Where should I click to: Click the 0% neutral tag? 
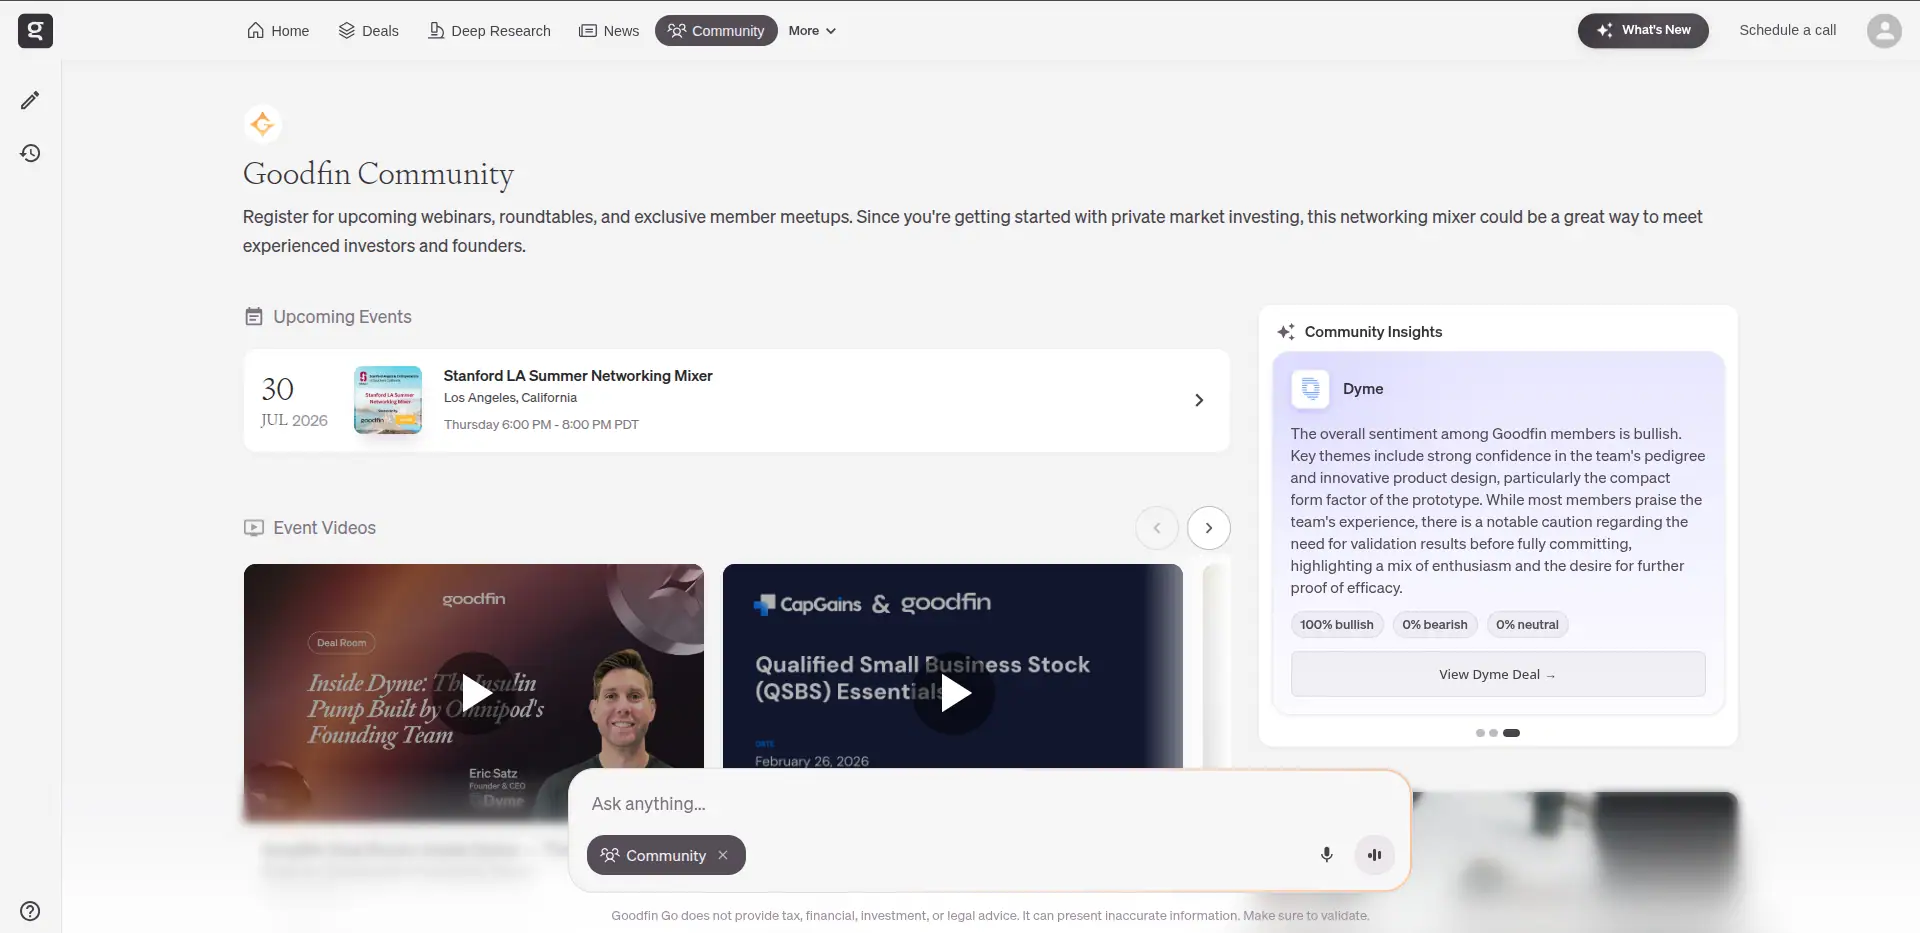coord(1527,625)
